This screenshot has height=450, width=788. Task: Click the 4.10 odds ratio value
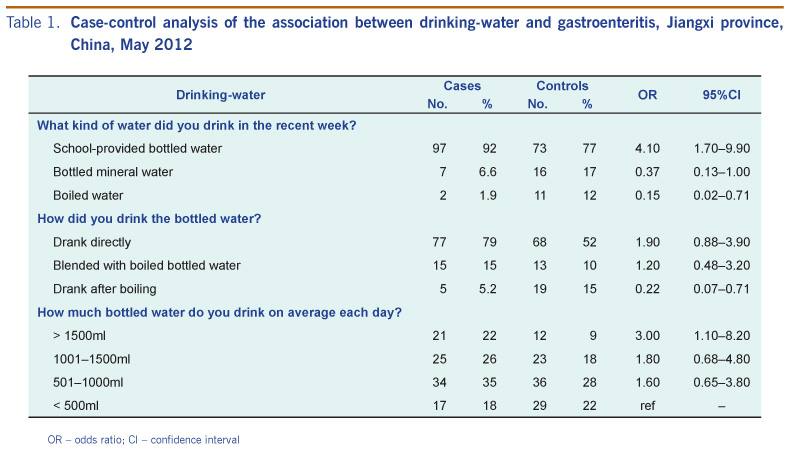[647, 148]
